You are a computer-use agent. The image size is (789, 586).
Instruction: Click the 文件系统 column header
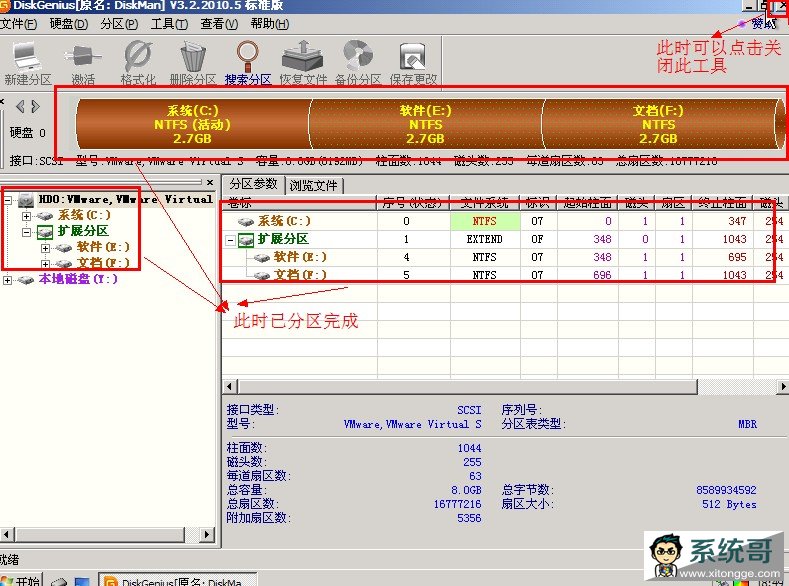485,203
